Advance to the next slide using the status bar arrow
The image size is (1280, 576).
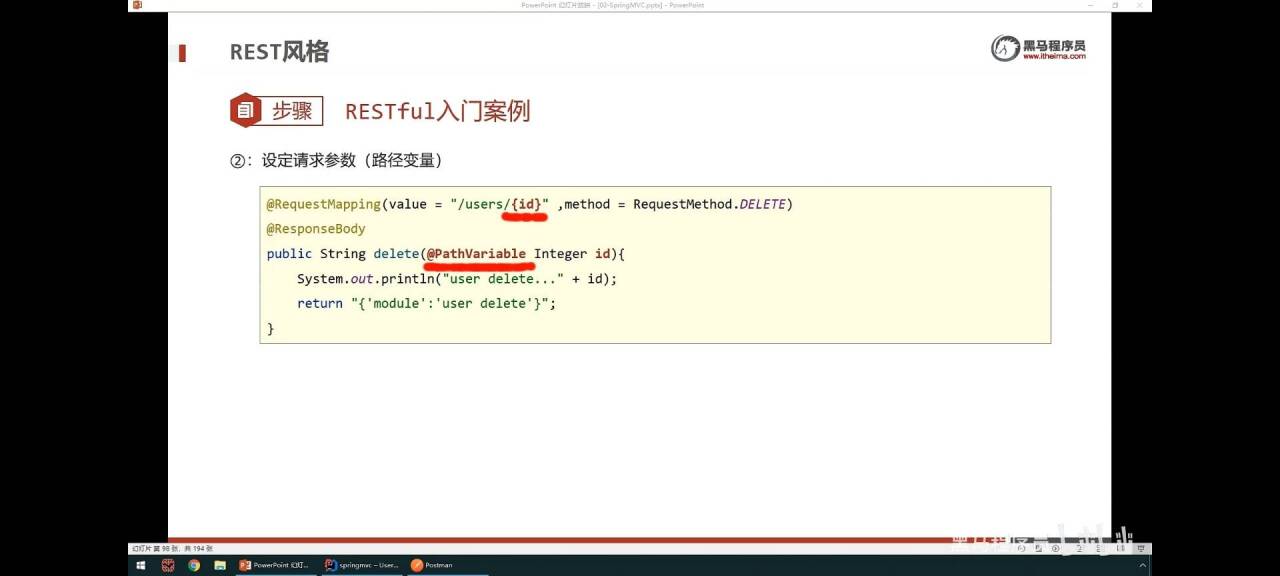(x=1055, y=548)
